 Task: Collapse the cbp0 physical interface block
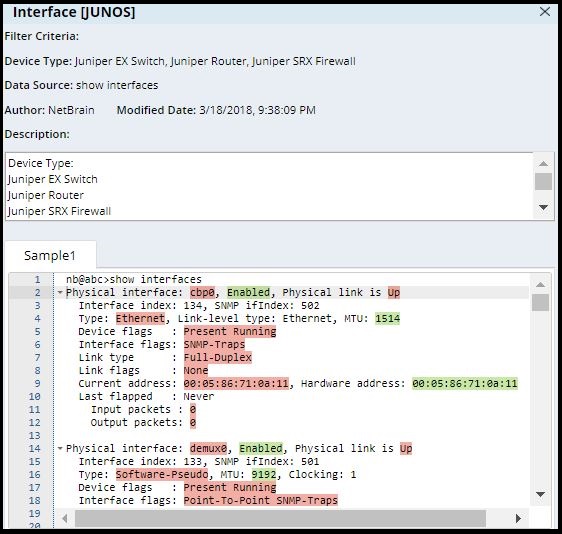coord(60,292)
